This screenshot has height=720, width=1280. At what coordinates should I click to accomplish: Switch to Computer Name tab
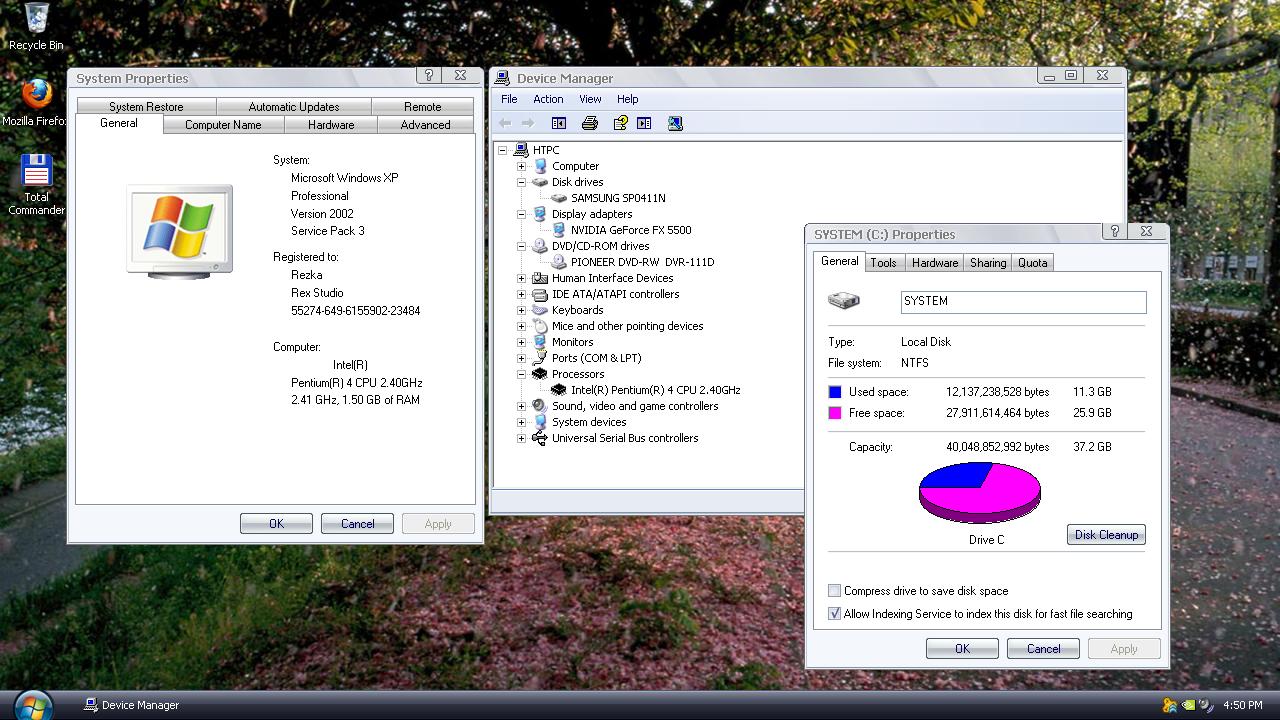[x=223, y=125]
